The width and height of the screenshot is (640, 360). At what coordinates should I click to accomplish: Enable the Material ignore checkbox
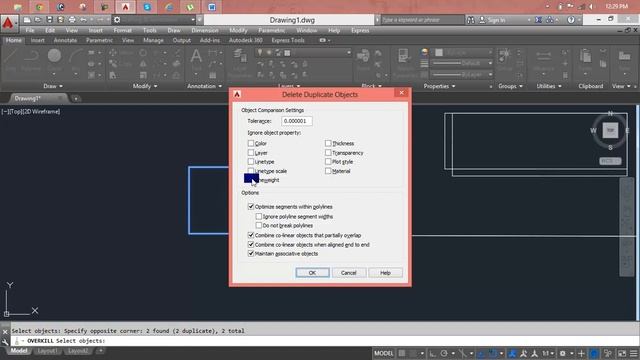328,171
